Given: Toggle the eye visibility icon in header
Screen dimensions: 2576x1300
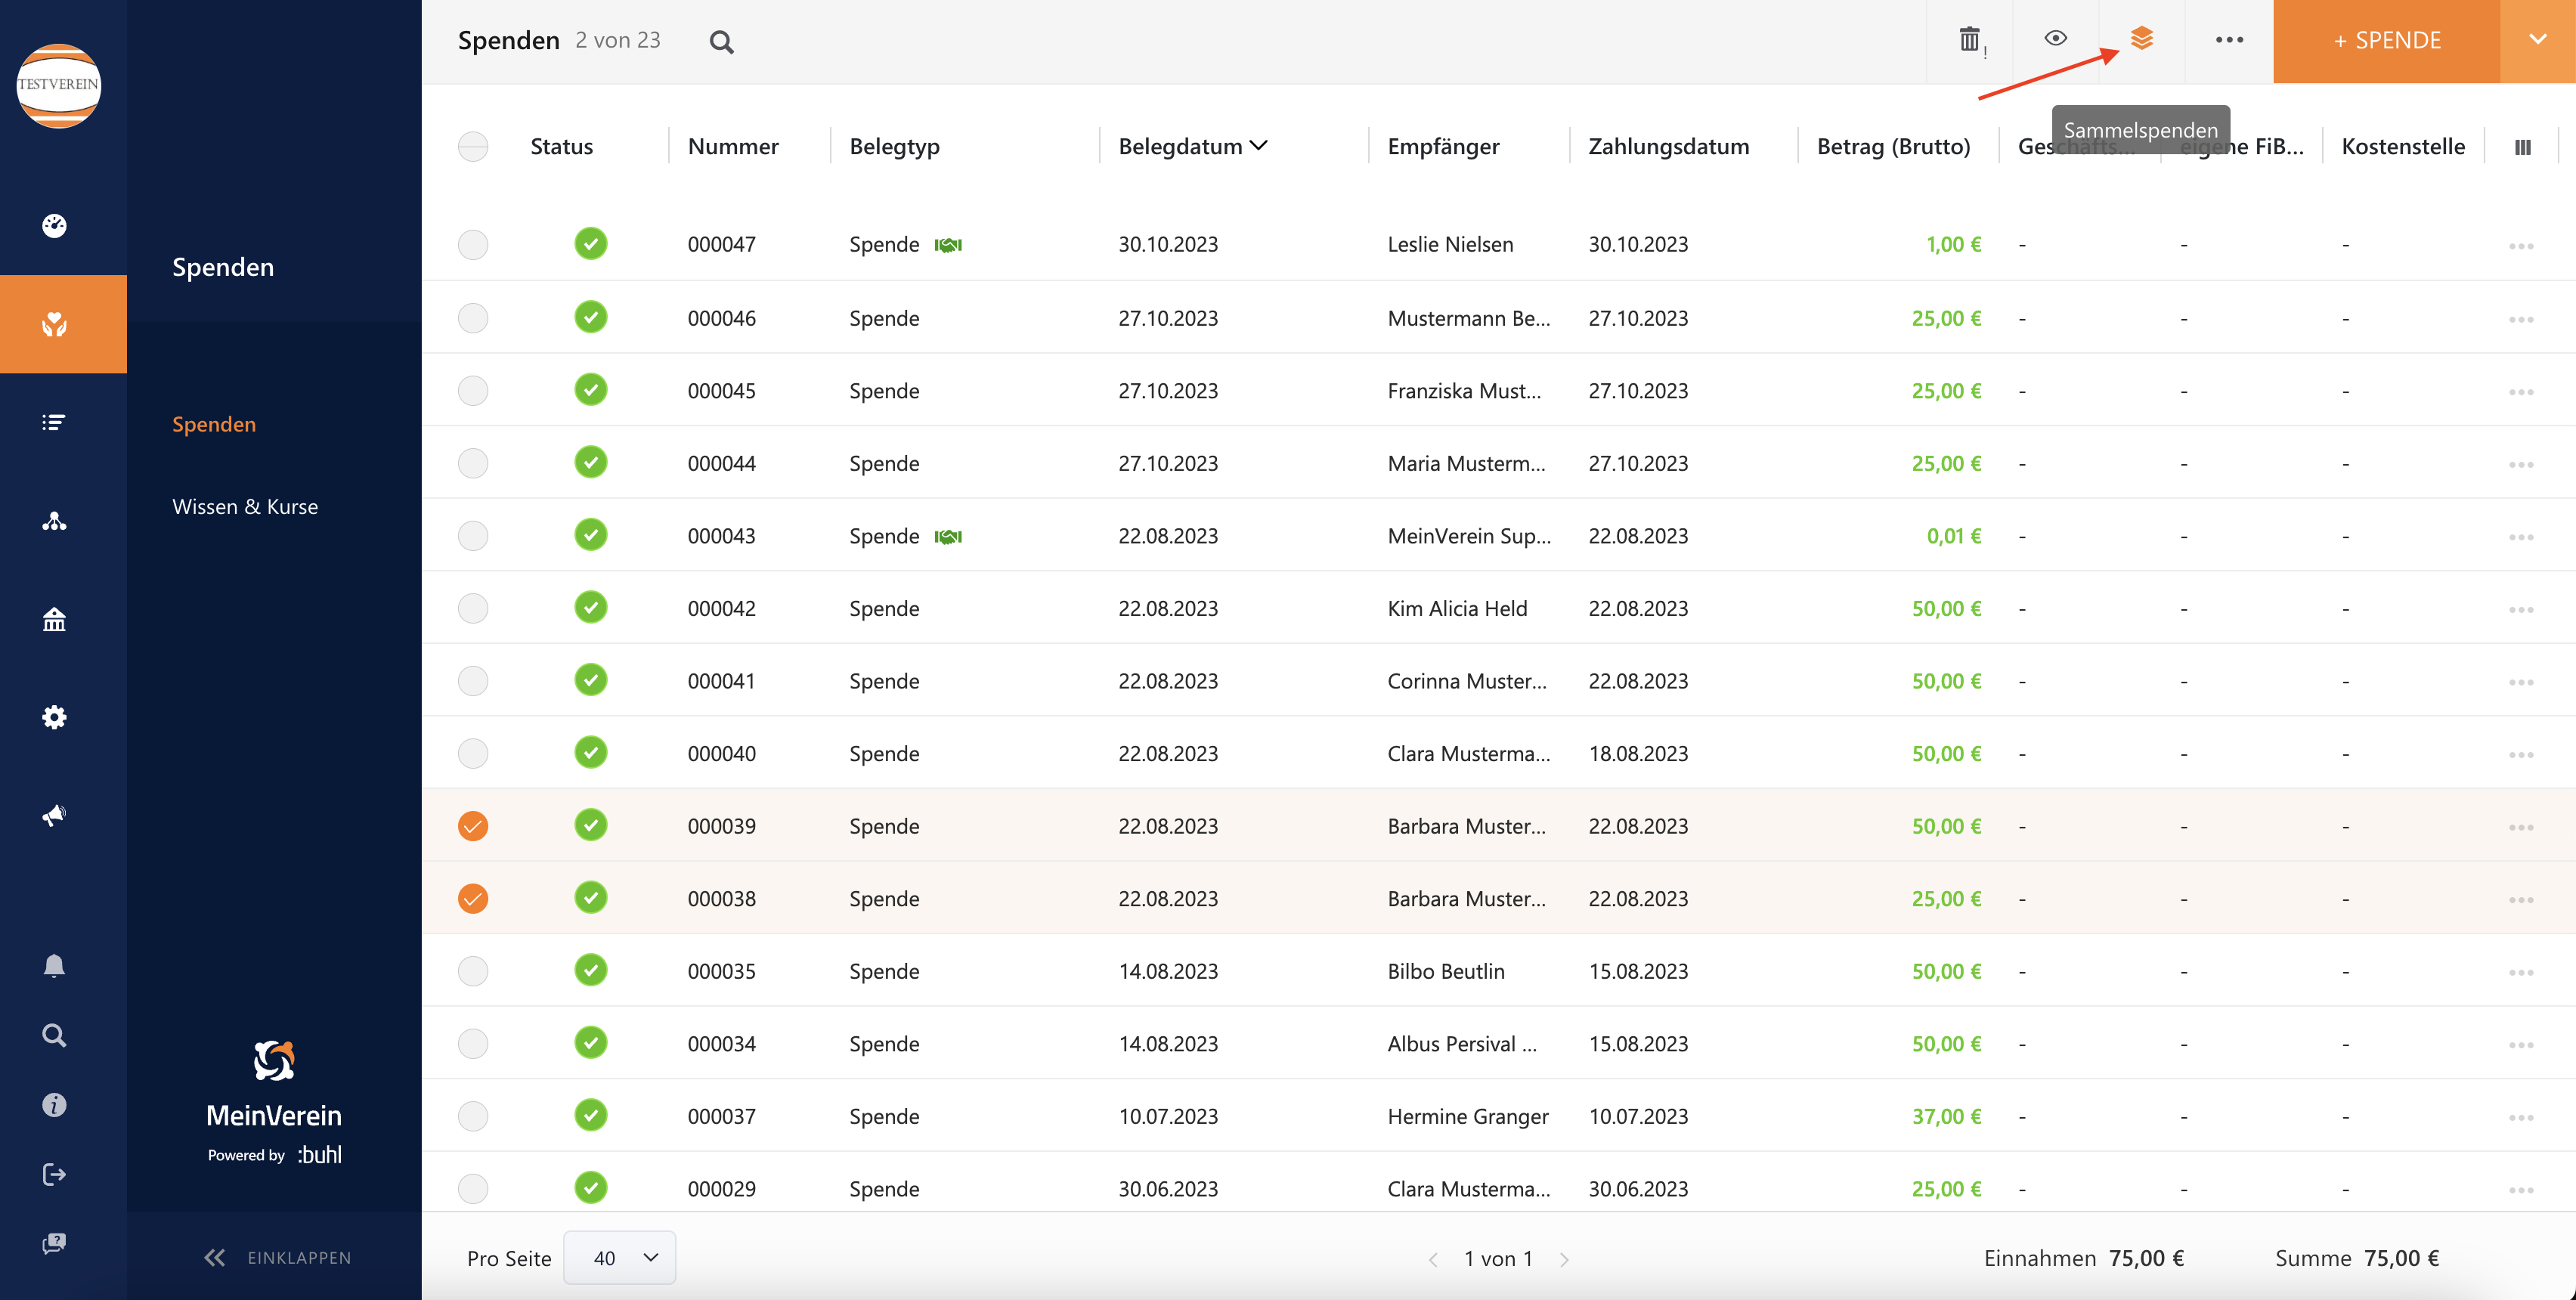Looking at the screenshot, I should coord(2055,38).
